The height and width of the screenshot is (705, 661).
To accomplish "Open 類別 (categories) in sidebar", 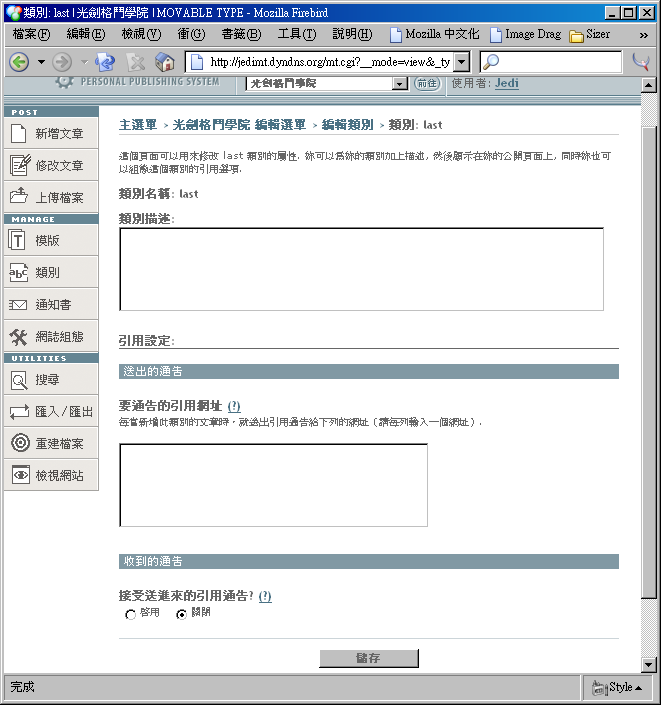I will click(x=51, y=272).
